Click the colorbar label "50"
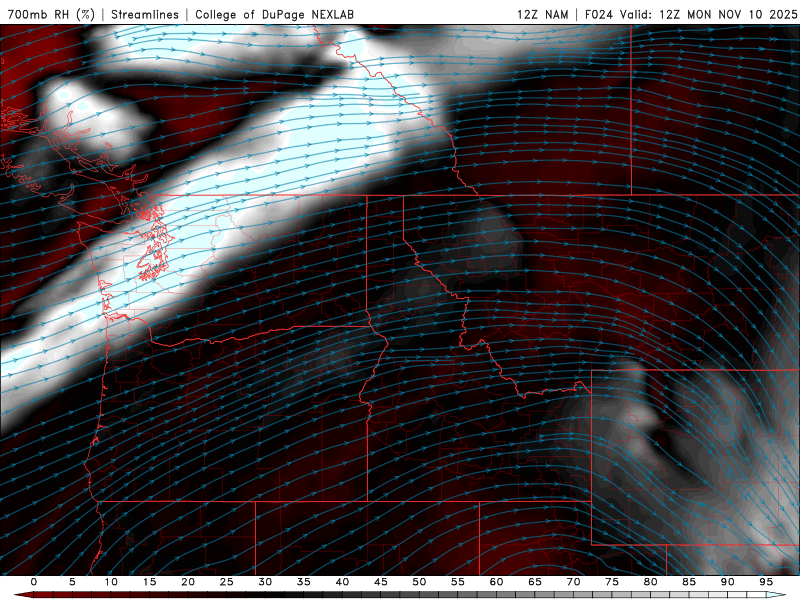The height and width of the screenshot is (600, 800). (x=419, y=582)
